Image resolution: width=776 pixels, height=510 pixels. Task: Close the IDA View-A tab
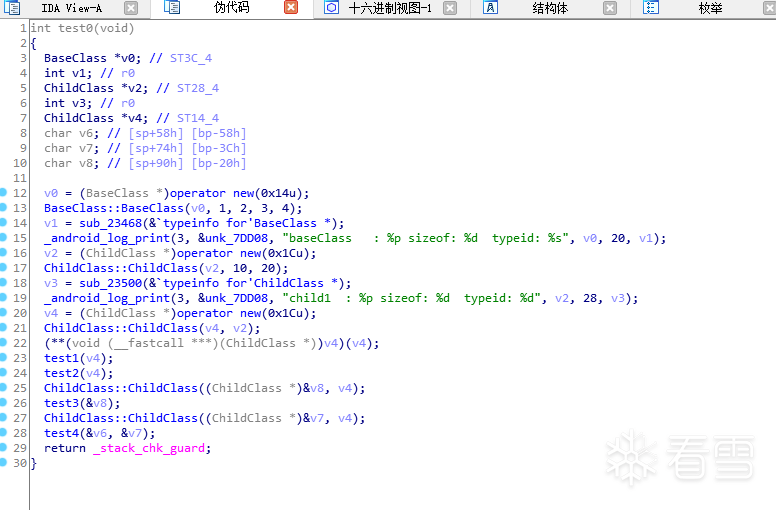click(x=131, y=8)
